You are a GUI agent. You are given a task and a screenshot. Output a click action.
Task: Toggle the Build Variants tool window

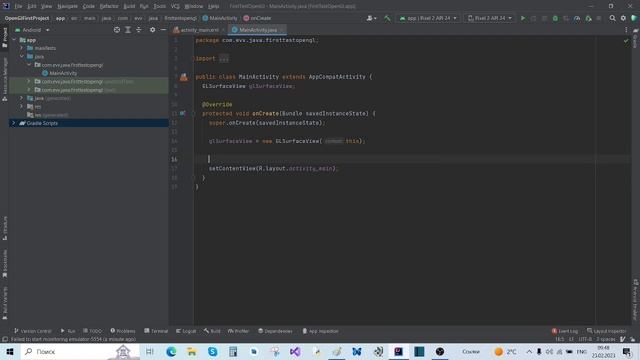[5, 303]
